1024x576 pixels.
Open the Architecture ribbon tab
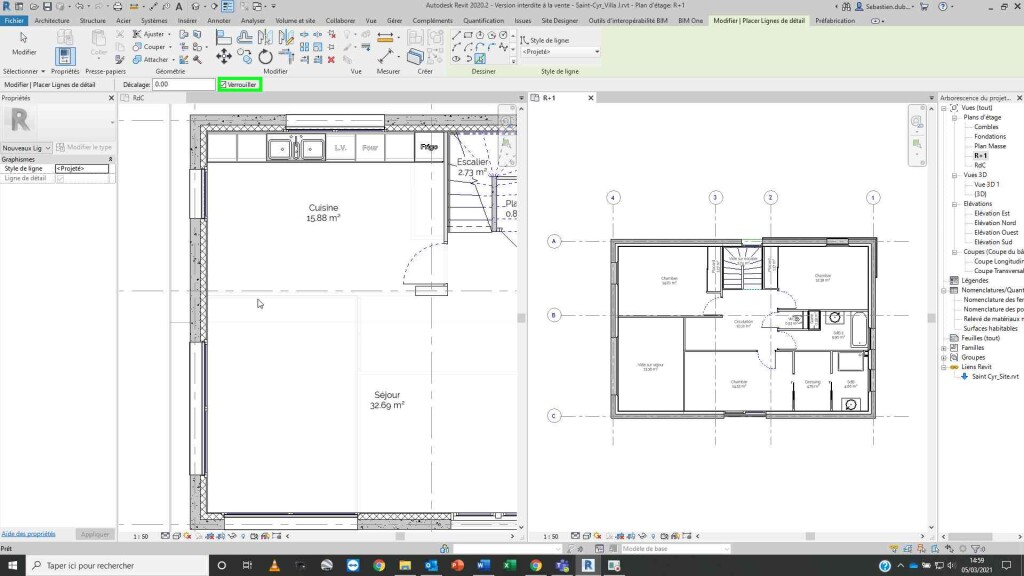tap(52, 20)
